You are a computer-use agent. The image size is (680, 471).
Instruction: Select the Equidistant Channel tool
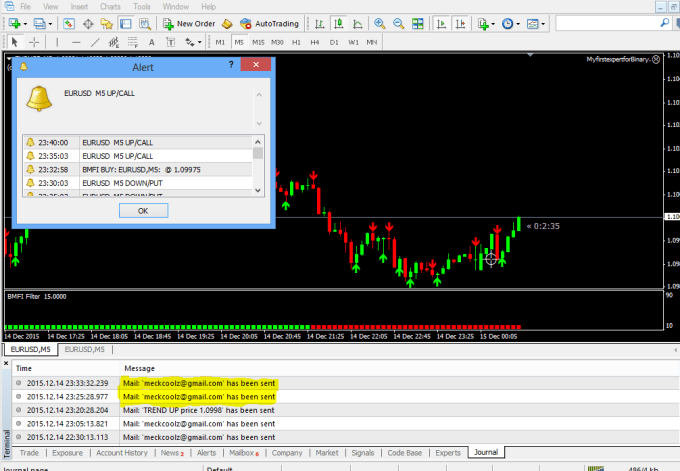[x=114, y=42]
